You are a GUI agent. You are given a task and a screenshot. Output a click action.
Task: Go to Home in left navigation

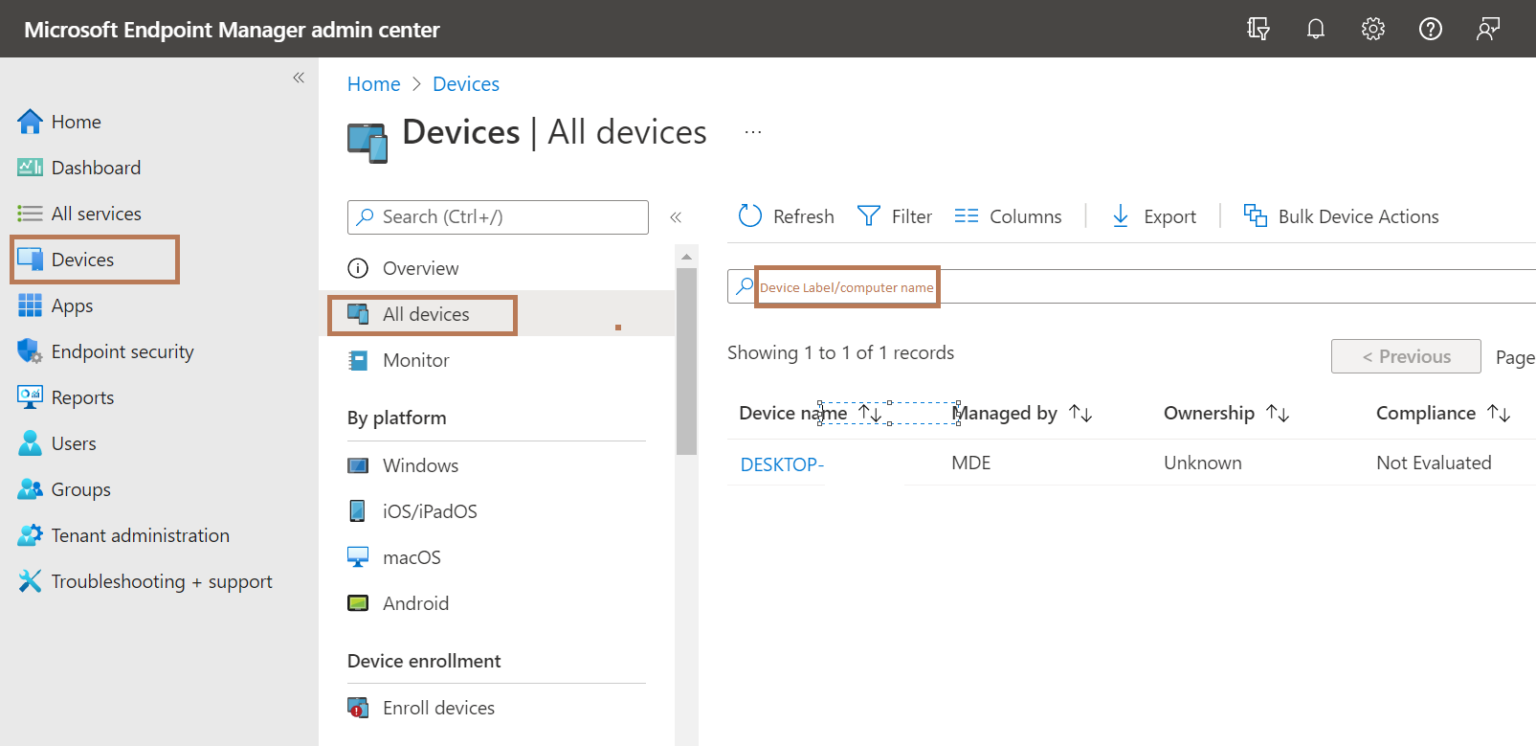[x=76, y=122]
